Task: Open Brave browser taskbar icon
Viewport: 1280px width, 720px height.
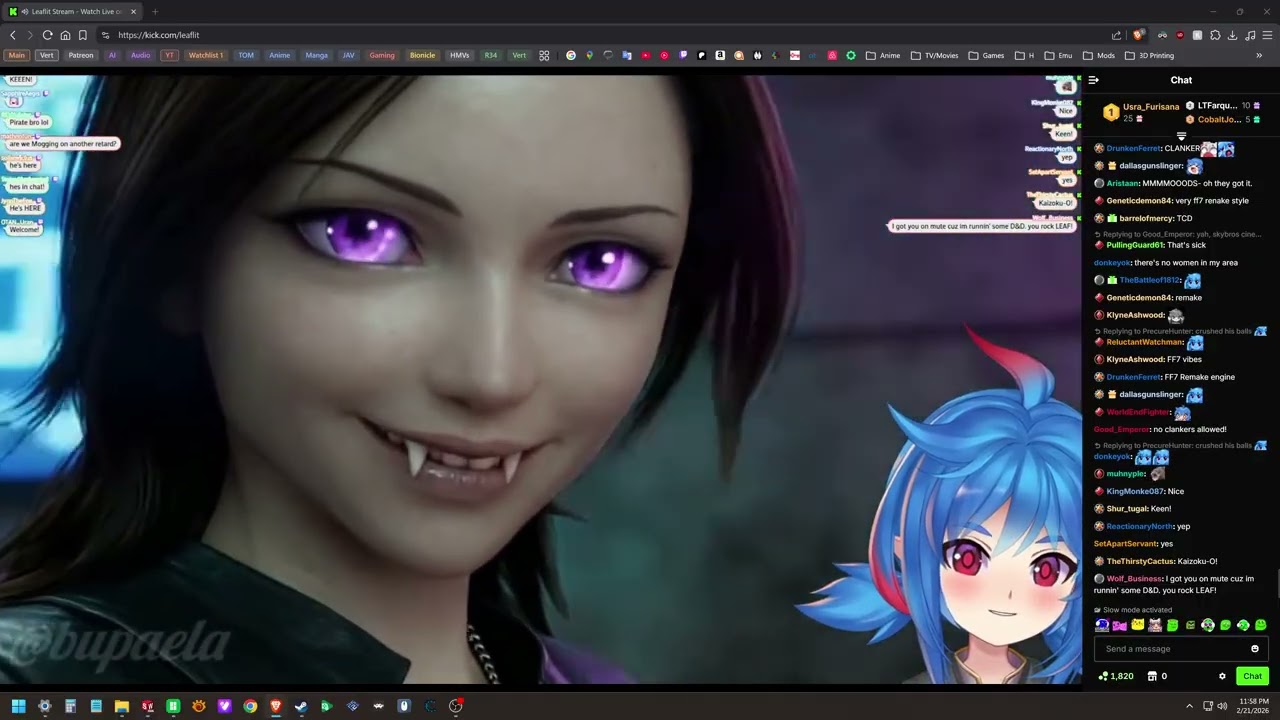Action: click(x=276, y=706)
